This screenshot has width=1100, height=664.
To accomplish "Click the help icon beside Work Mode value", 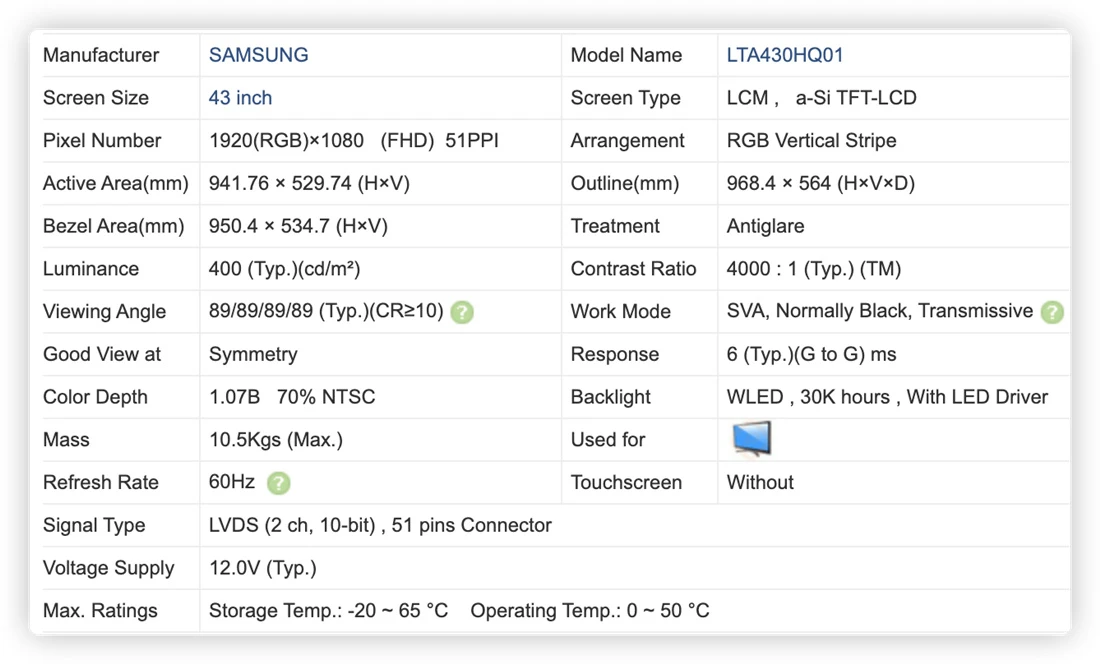I will point(1052,312).
